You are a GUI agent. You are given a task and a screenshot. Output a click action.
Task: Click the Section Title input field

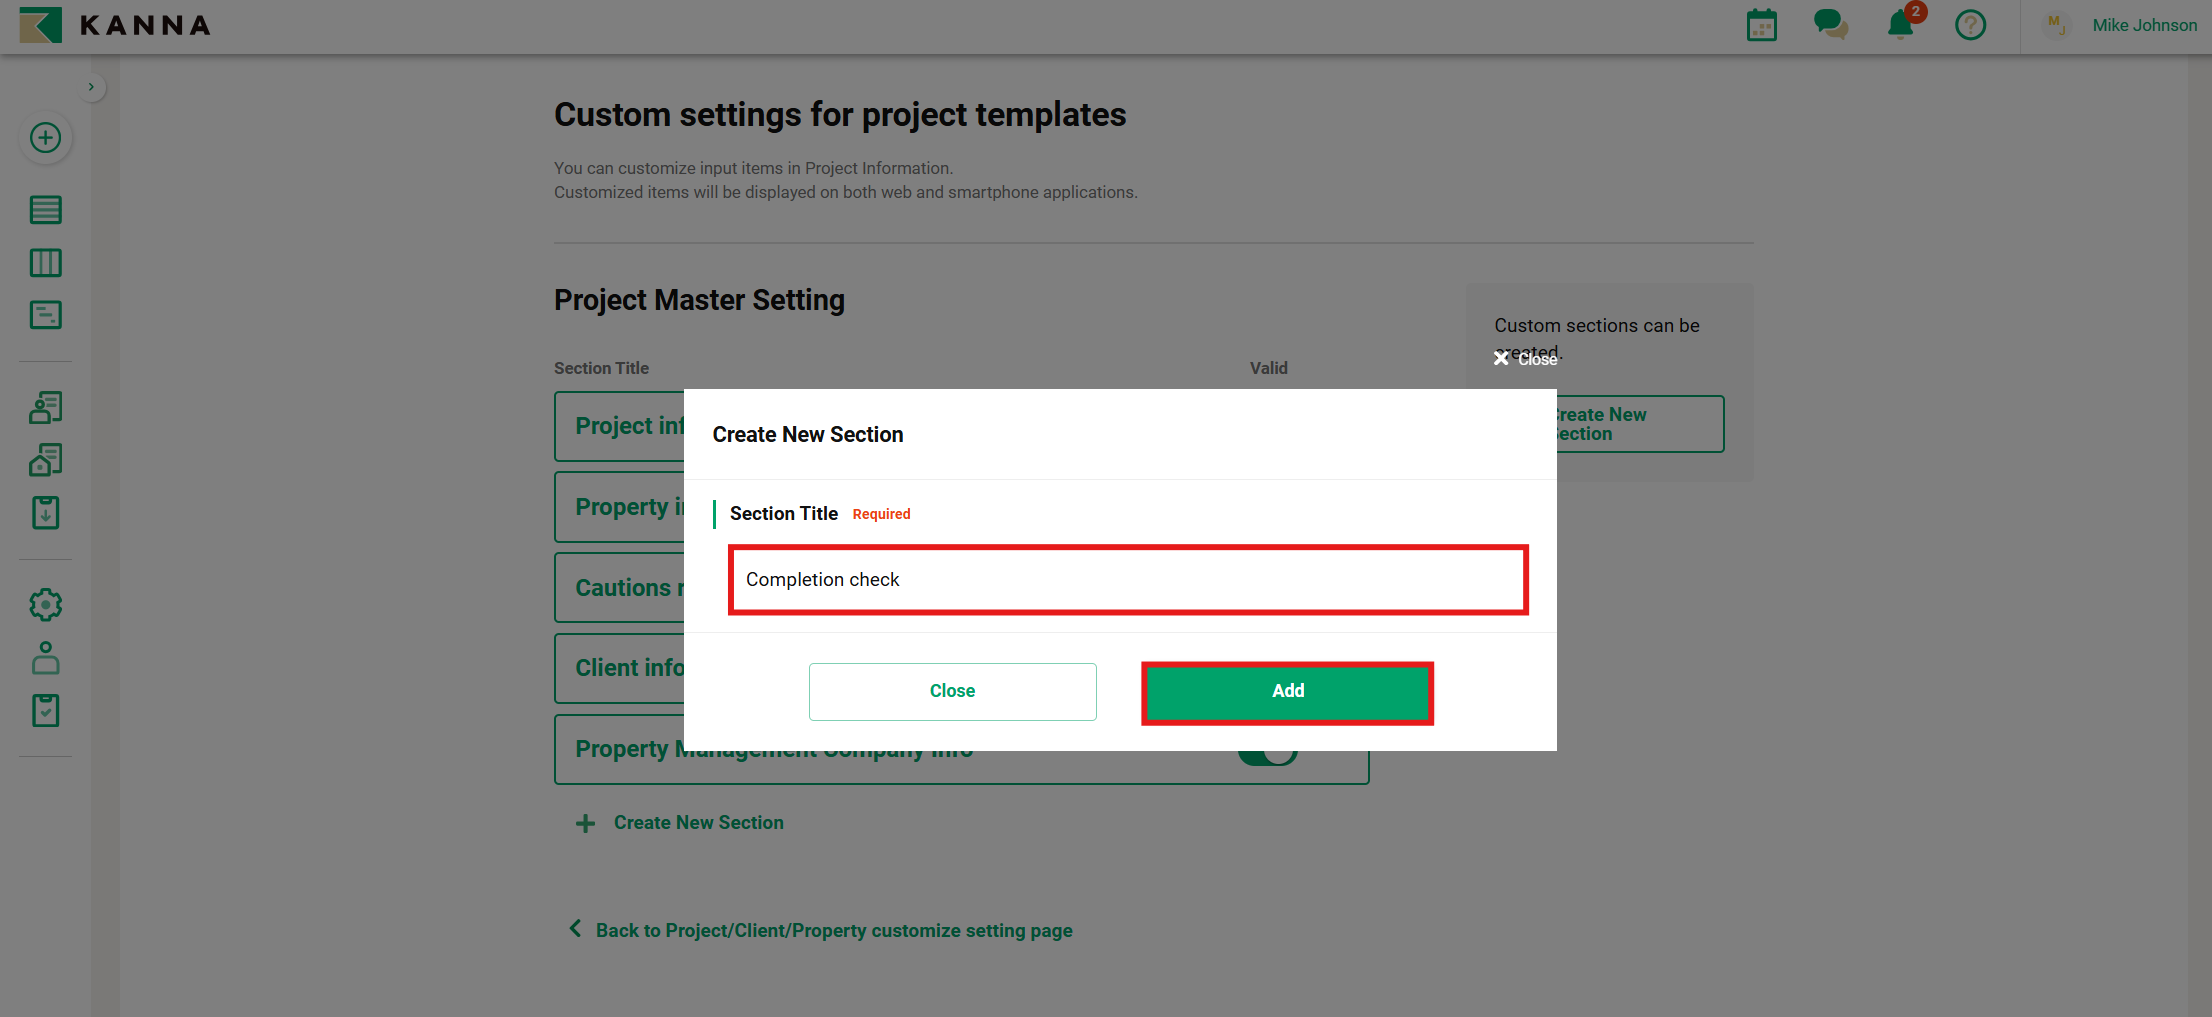(1128, 580)
